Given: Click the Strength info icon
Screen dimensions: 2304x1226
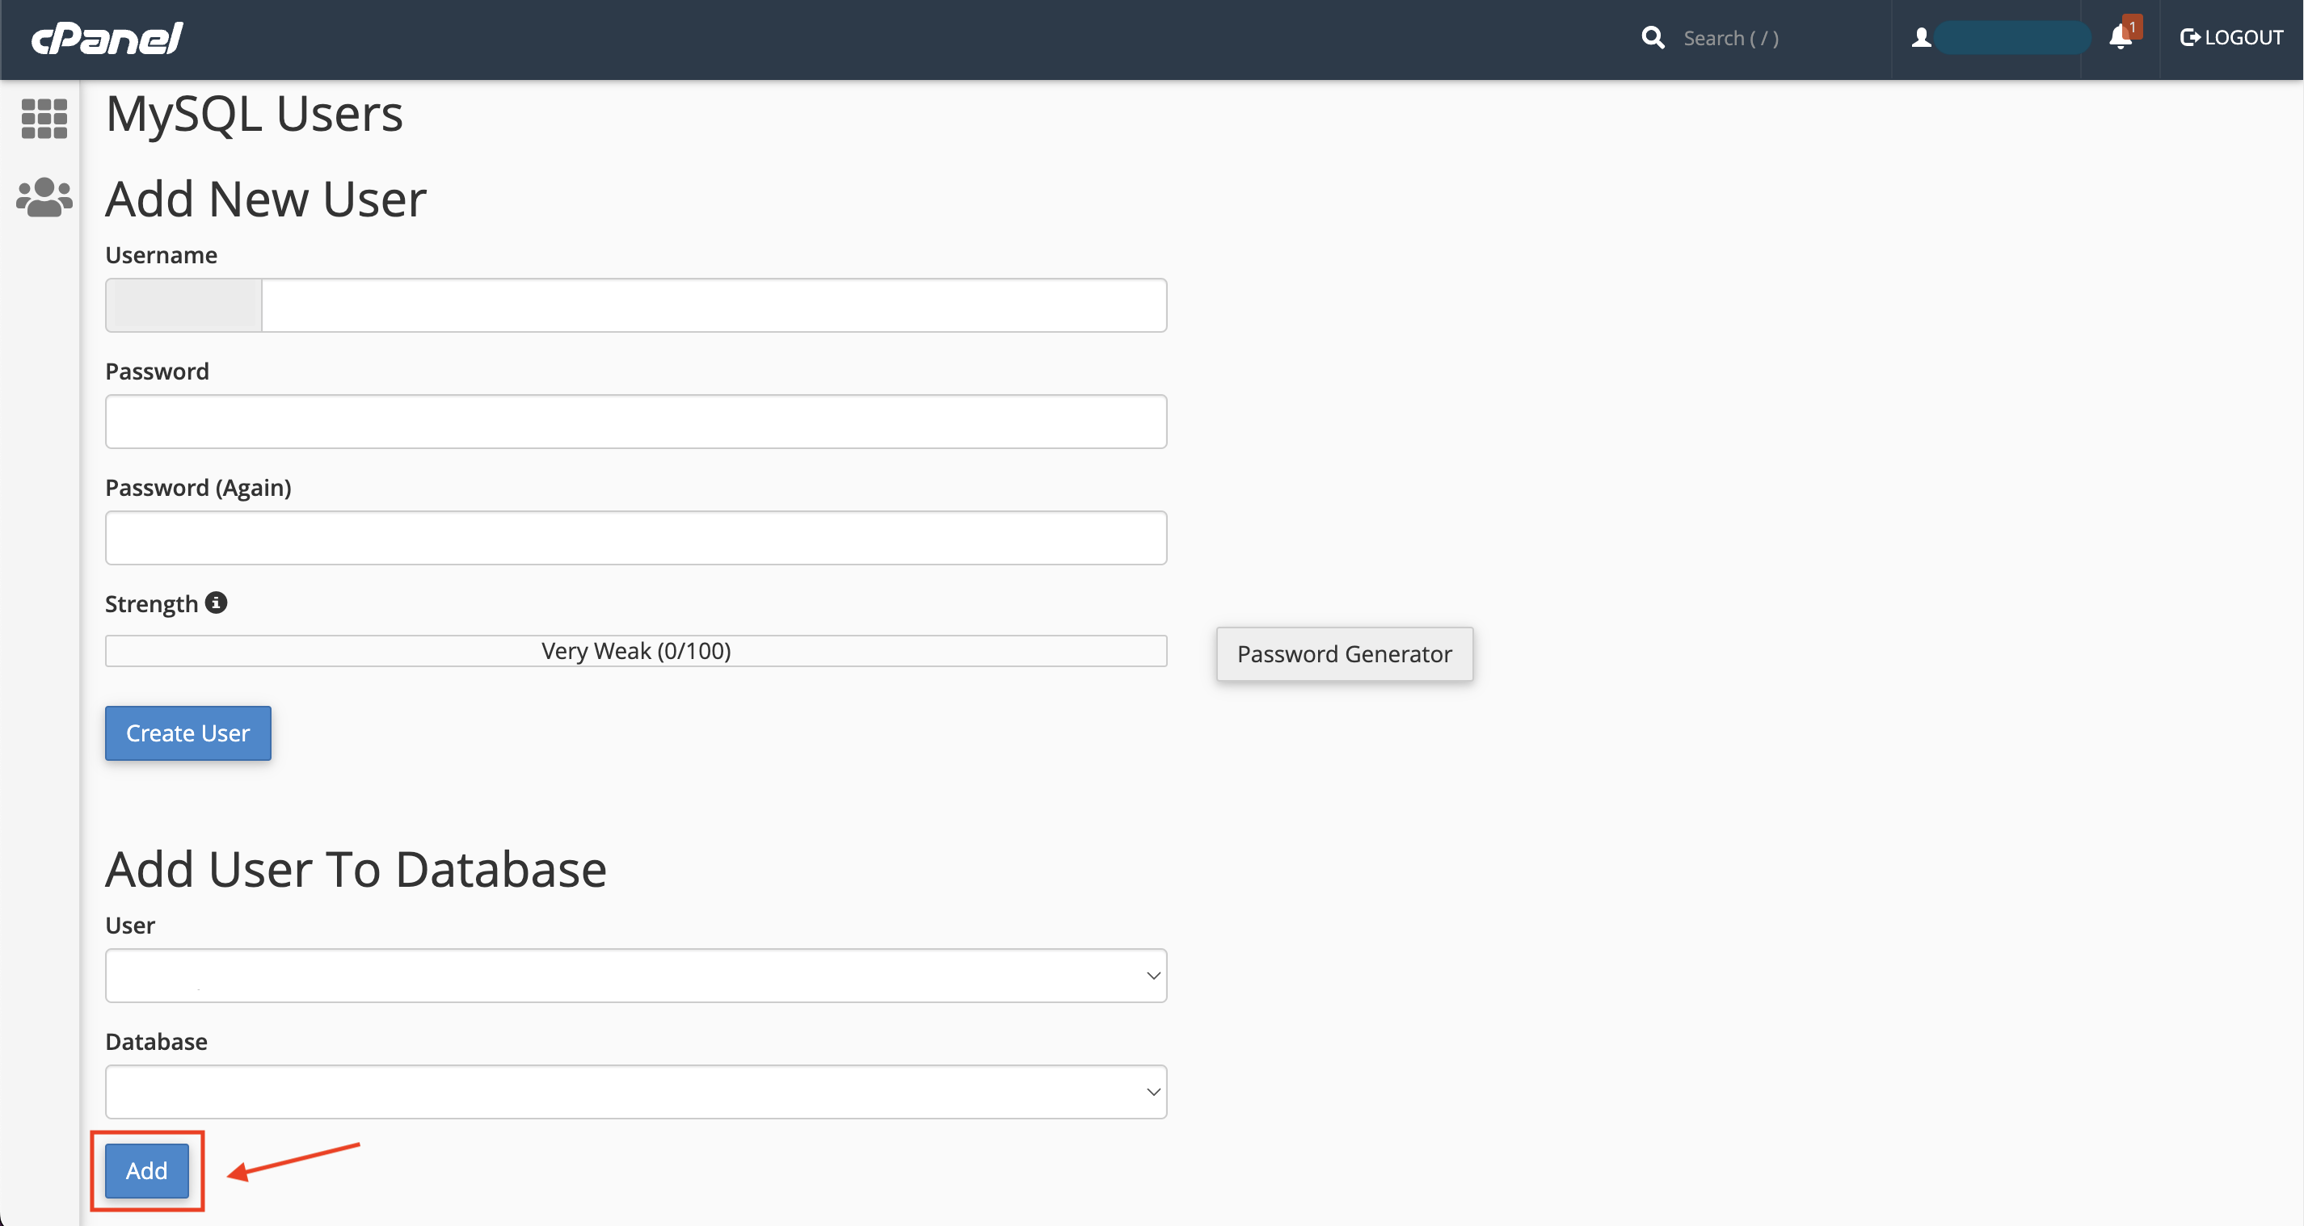Looking at the screenshot, I should (216, 603).
